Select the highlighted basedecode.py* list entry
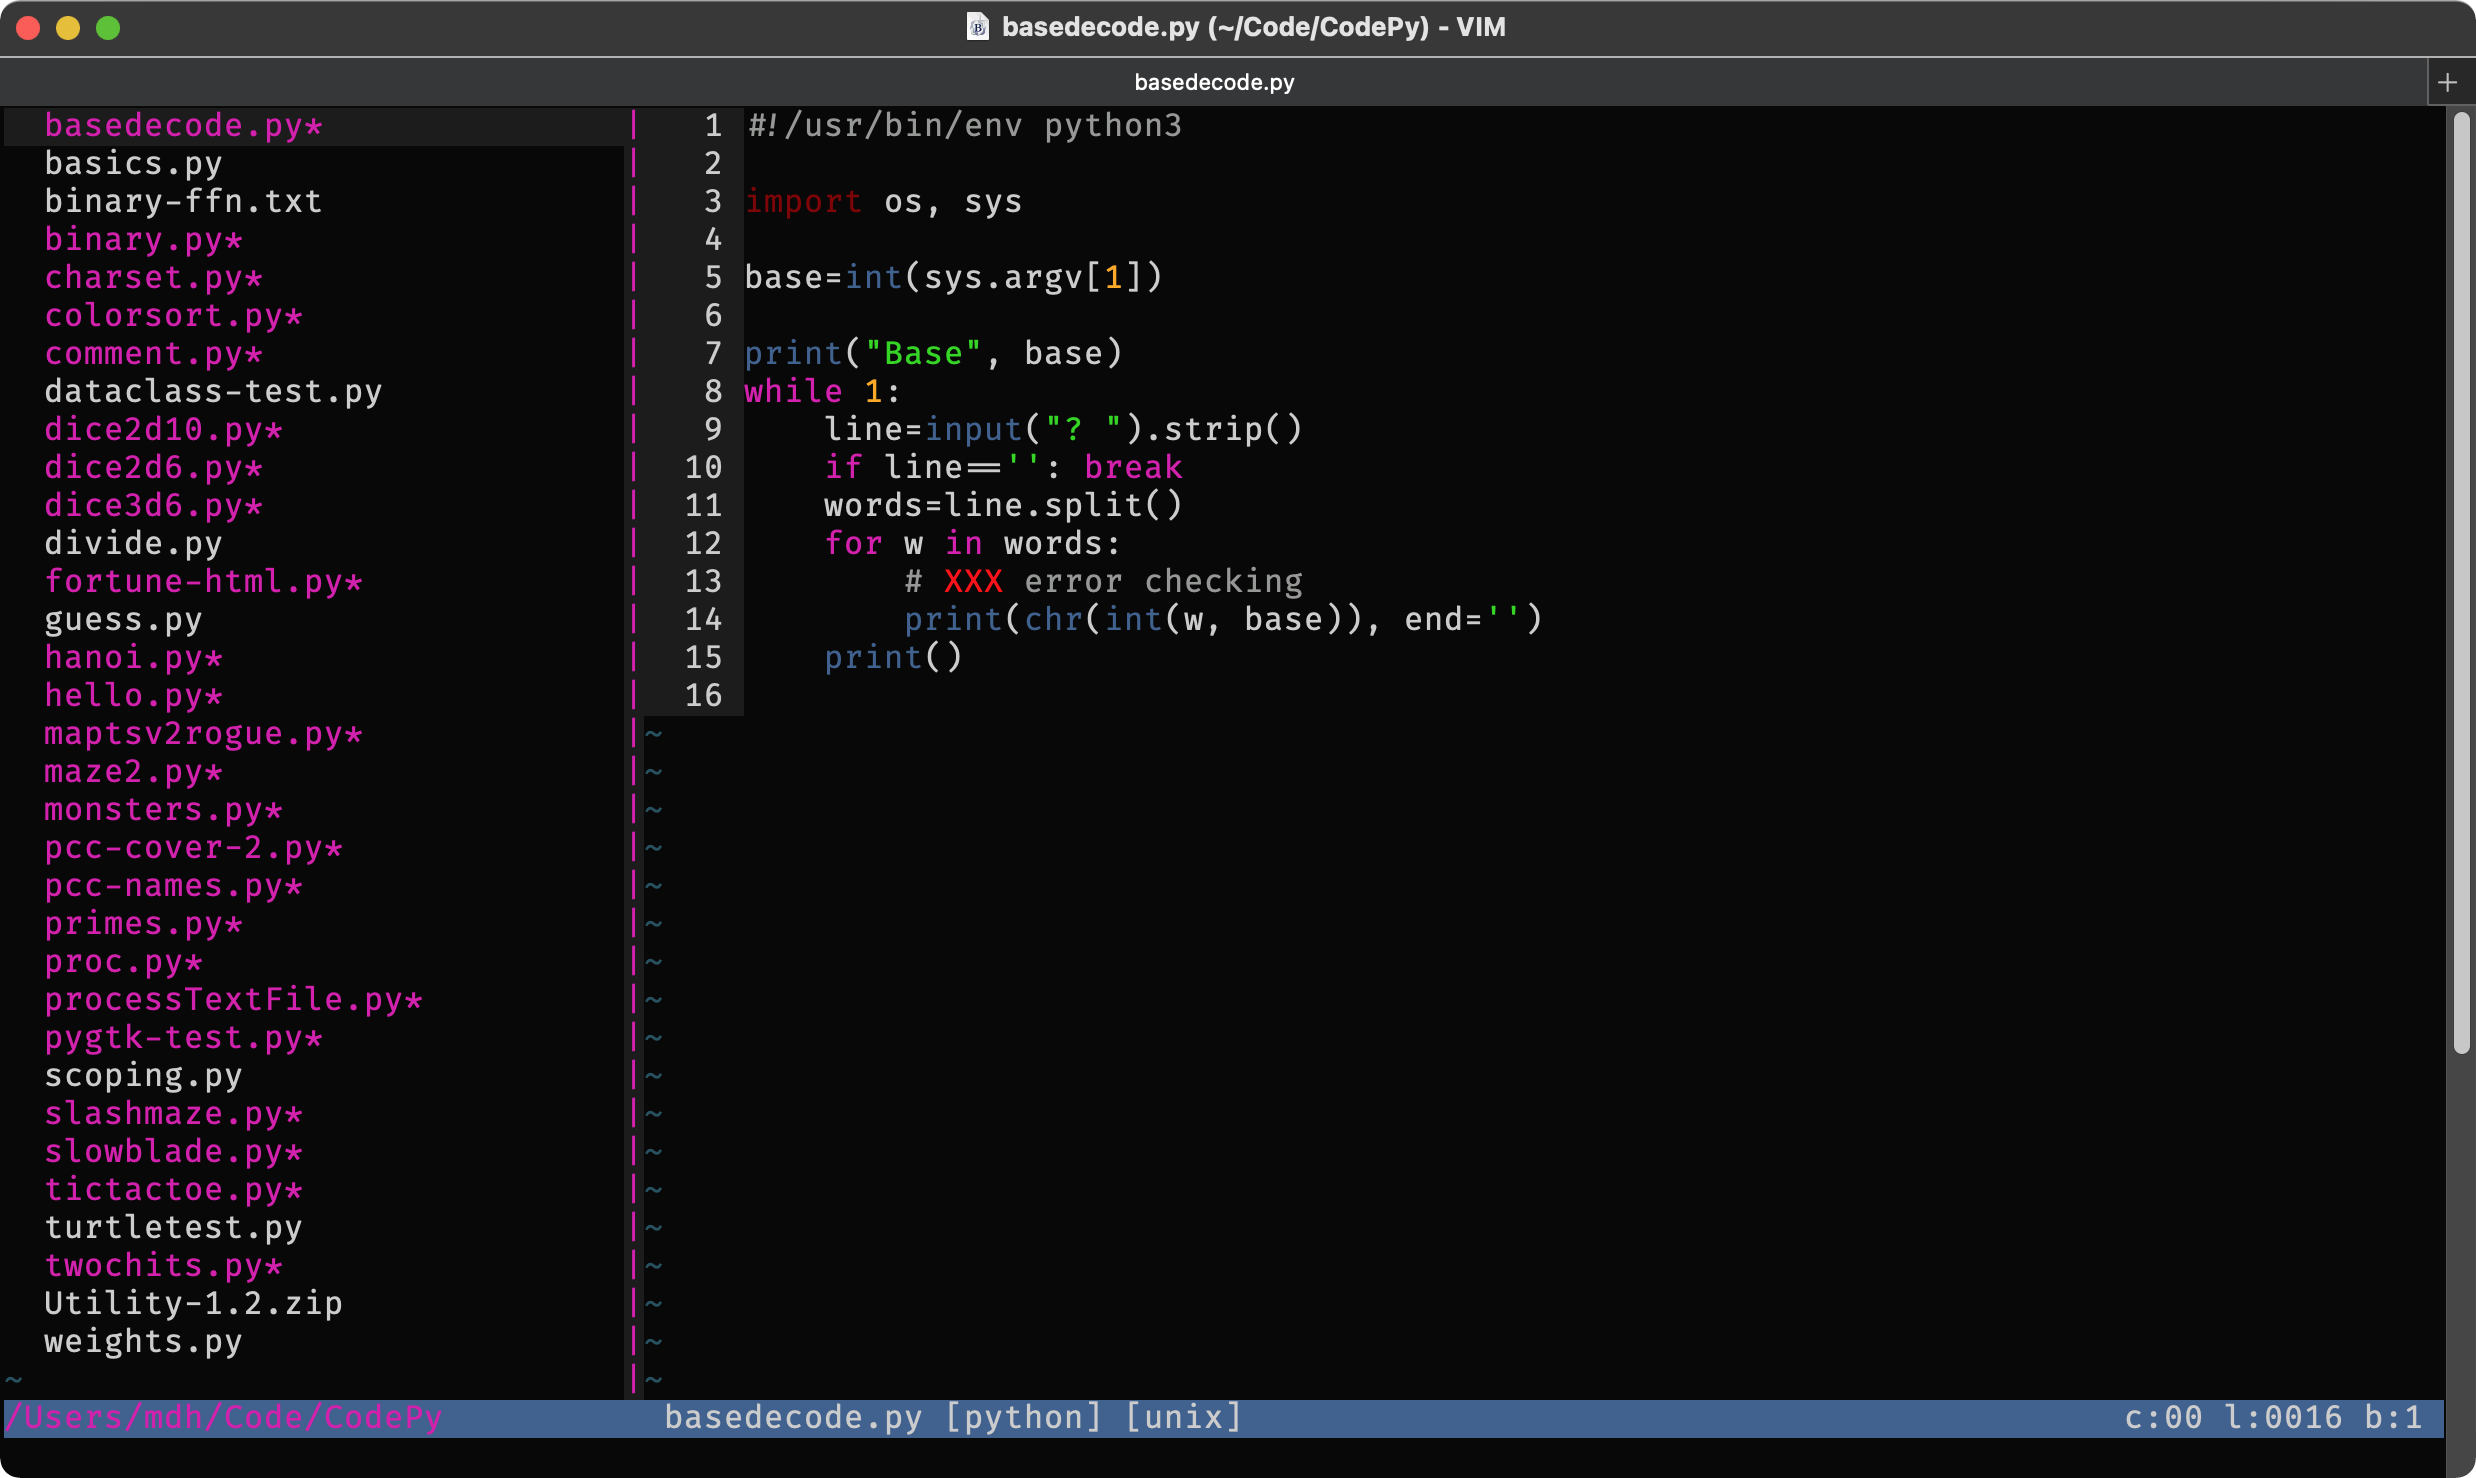2476x1478 pixels. 183,125
